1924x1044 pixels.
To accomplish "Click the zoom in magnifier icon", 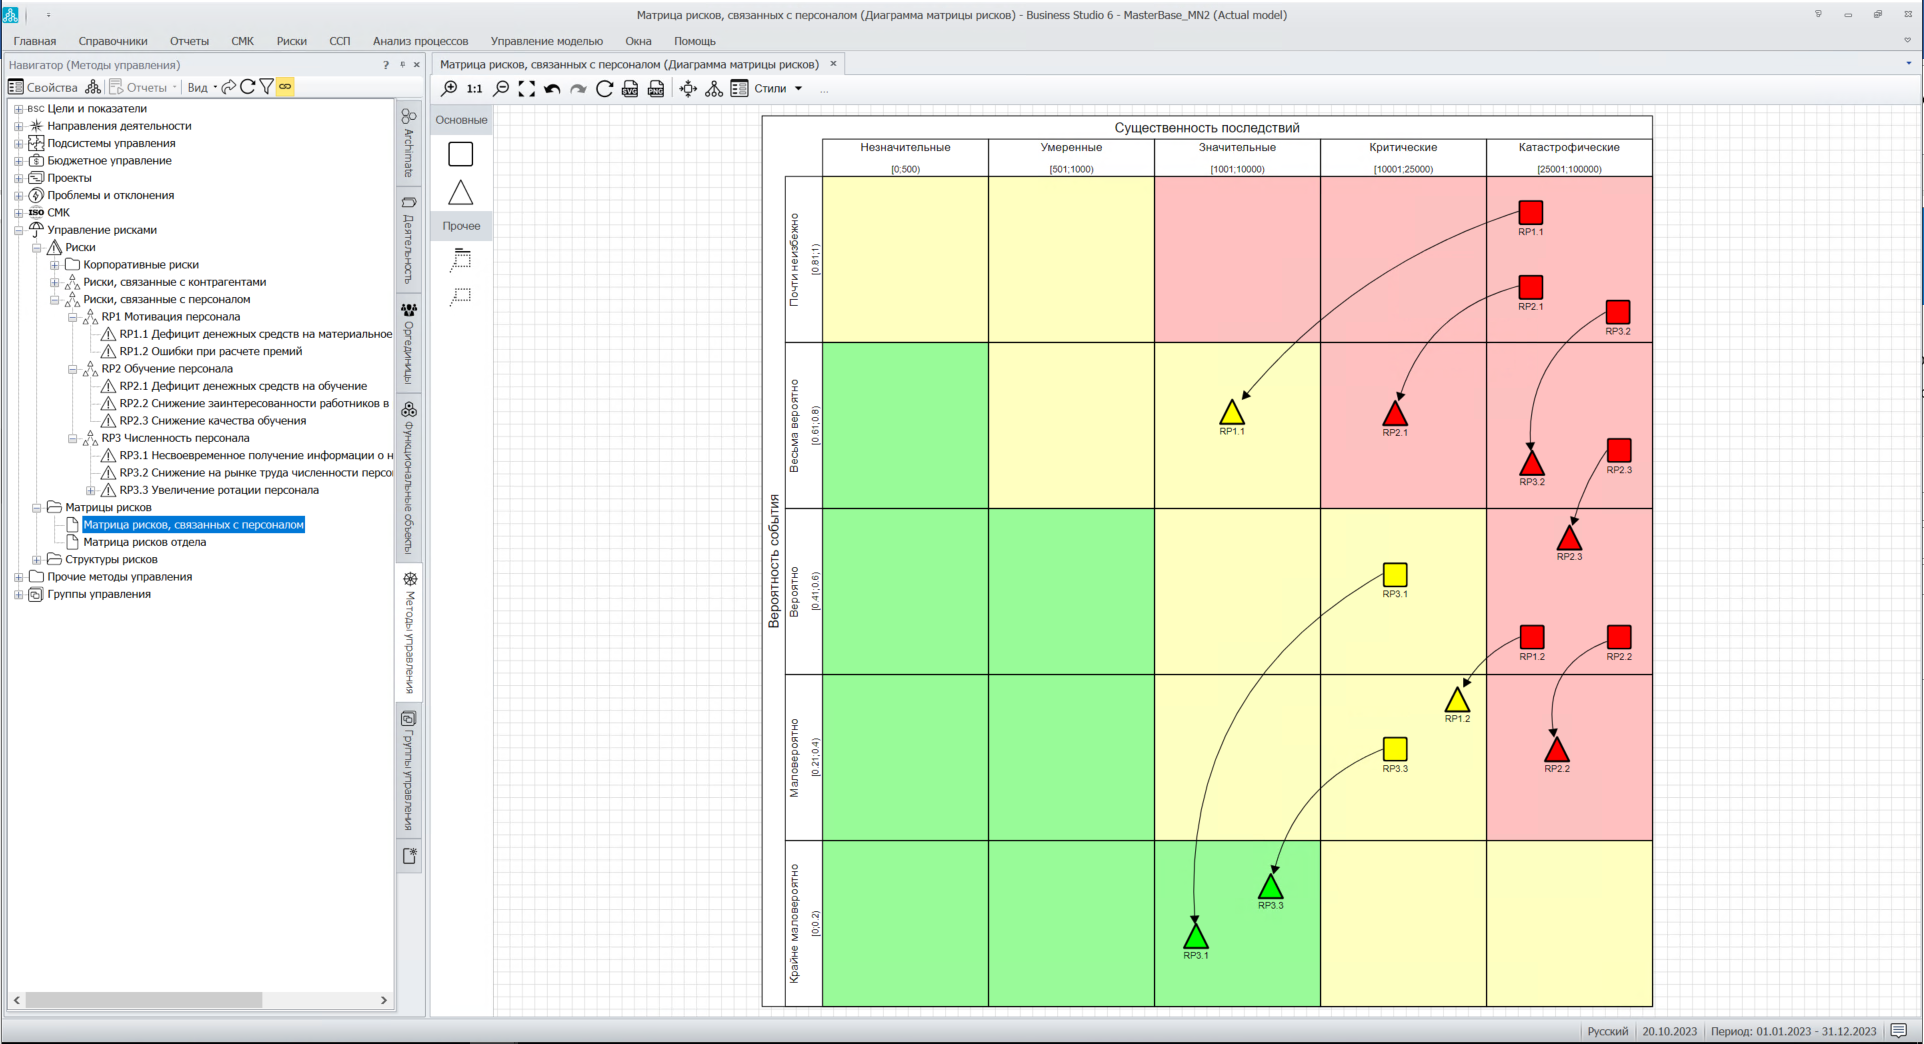I will (x=450, y=89).
